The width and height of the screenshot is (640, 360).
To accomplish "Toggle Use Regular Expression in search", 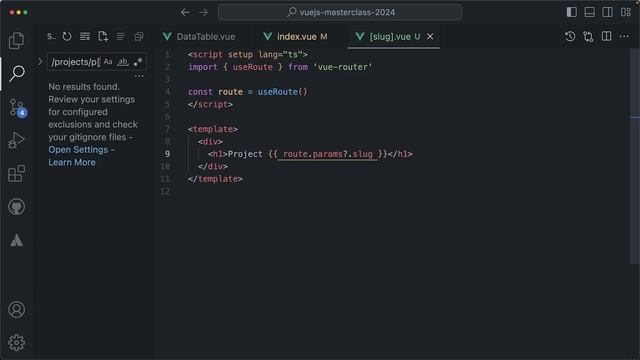I will (138, 62).
